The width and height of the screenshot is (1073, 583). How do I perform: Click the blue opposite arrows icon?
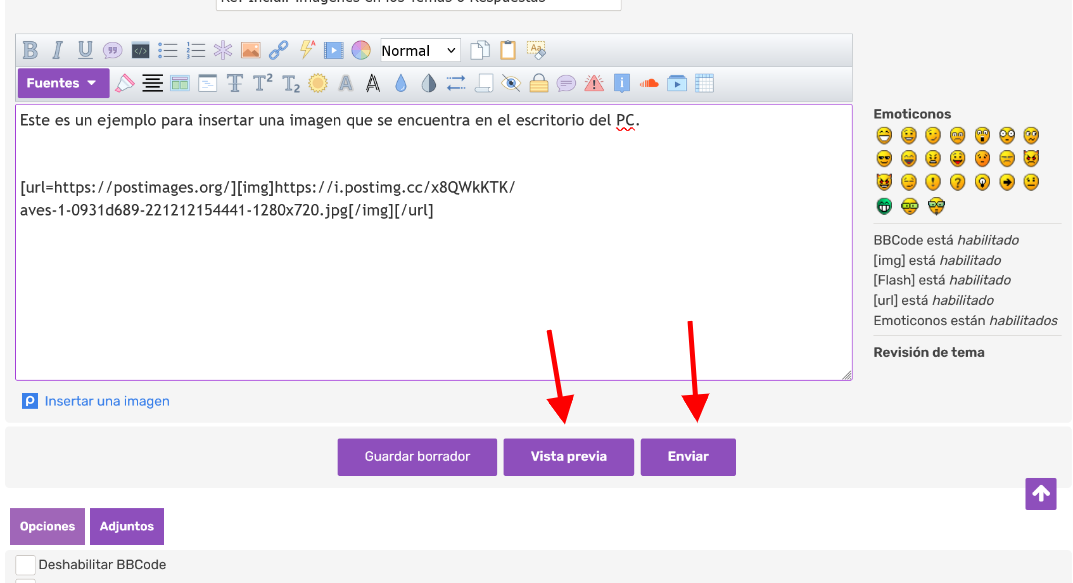(x=456, y=83)
